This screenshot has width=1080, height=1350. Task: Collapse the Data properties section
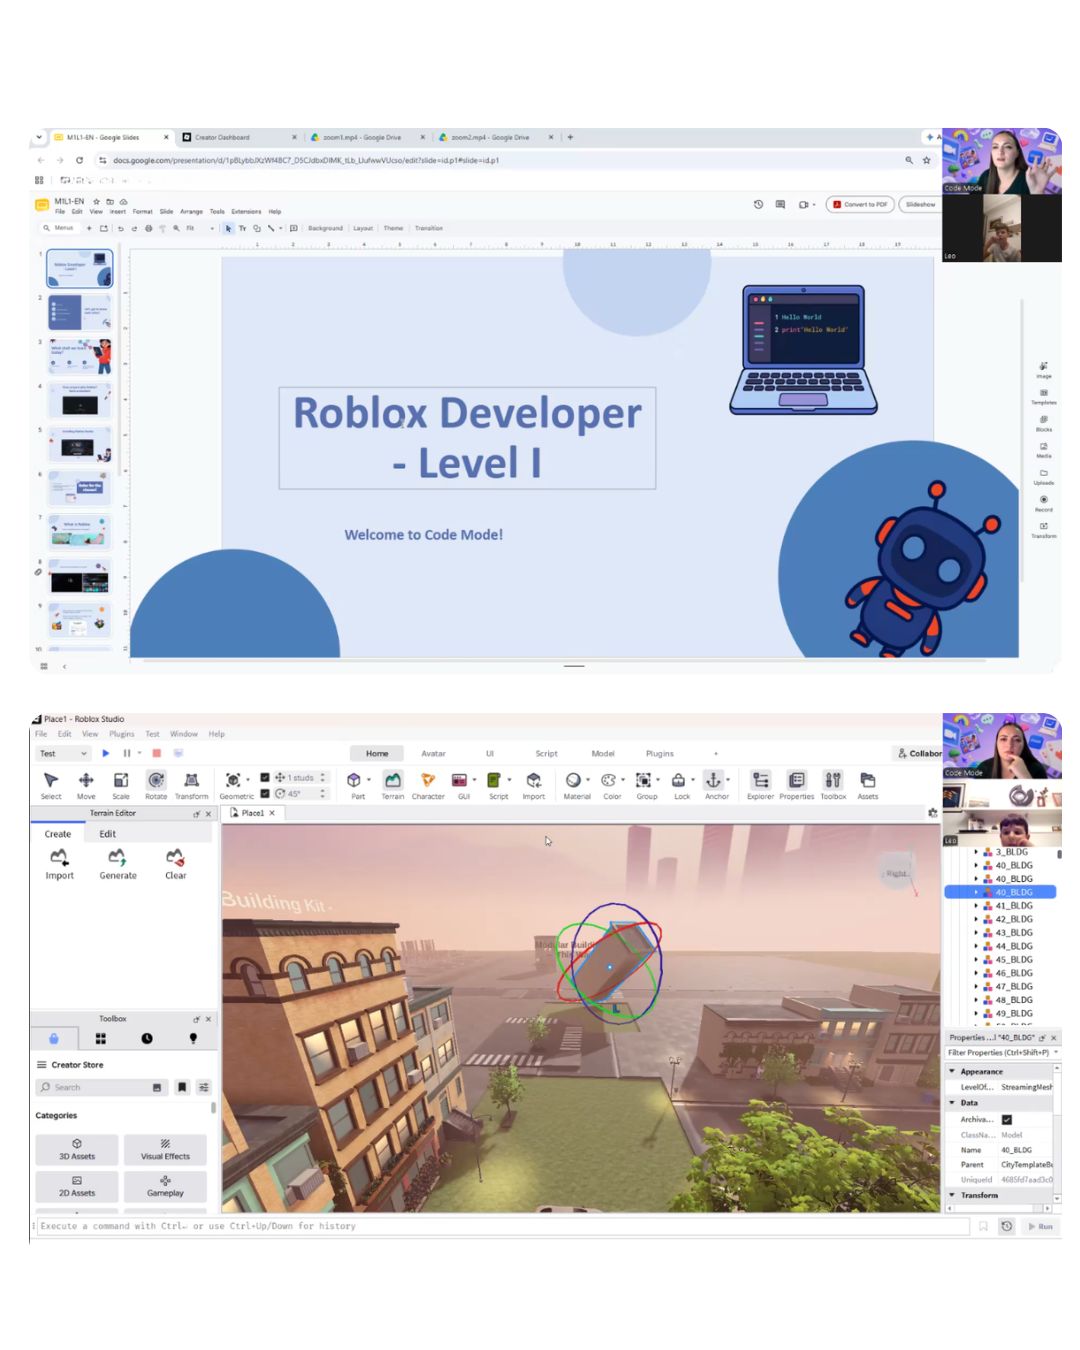(x=952, y=1103)
